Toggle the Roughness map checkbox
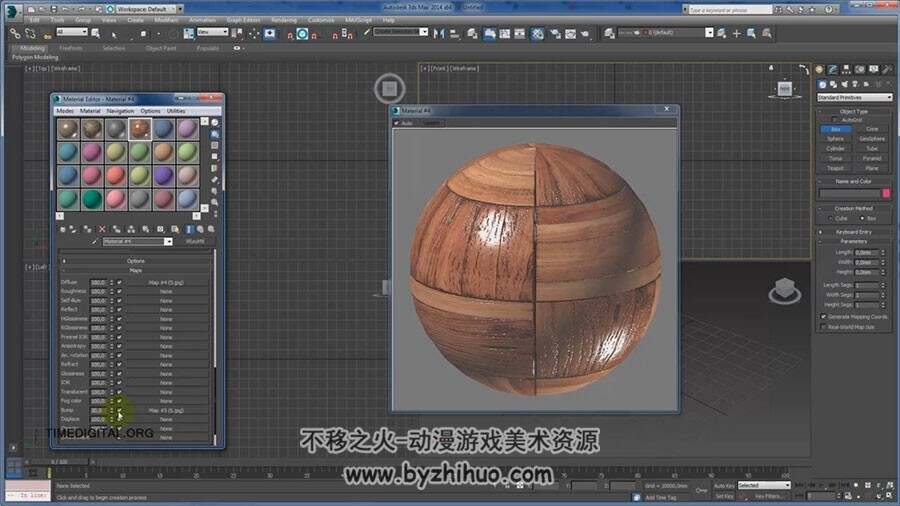This screenshot has height=506, width=900. pos(119,291)
